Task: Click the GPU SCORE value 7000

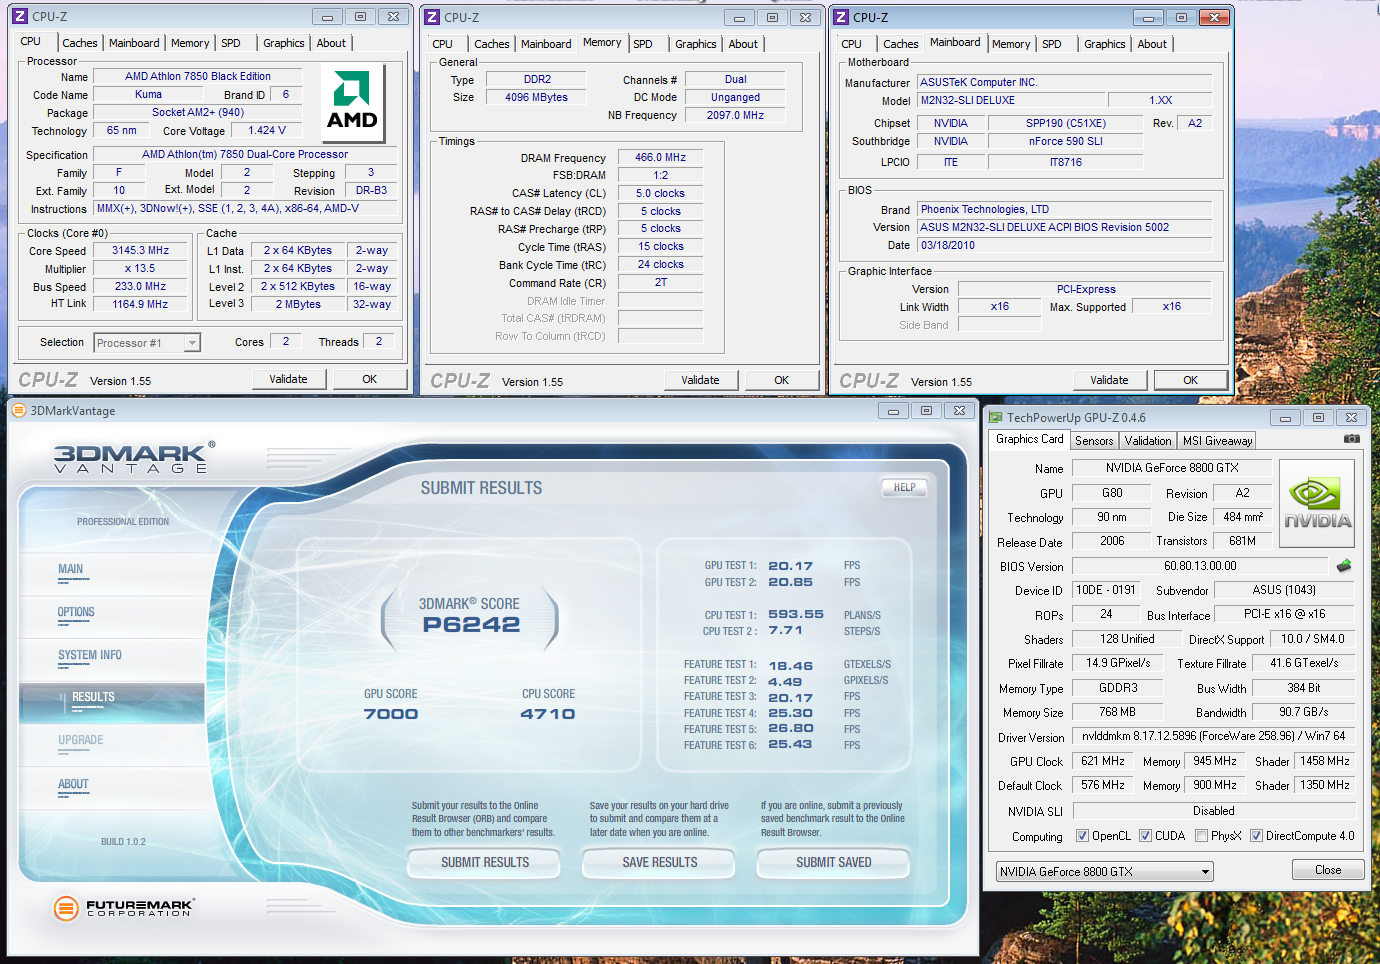Action: 391,714
